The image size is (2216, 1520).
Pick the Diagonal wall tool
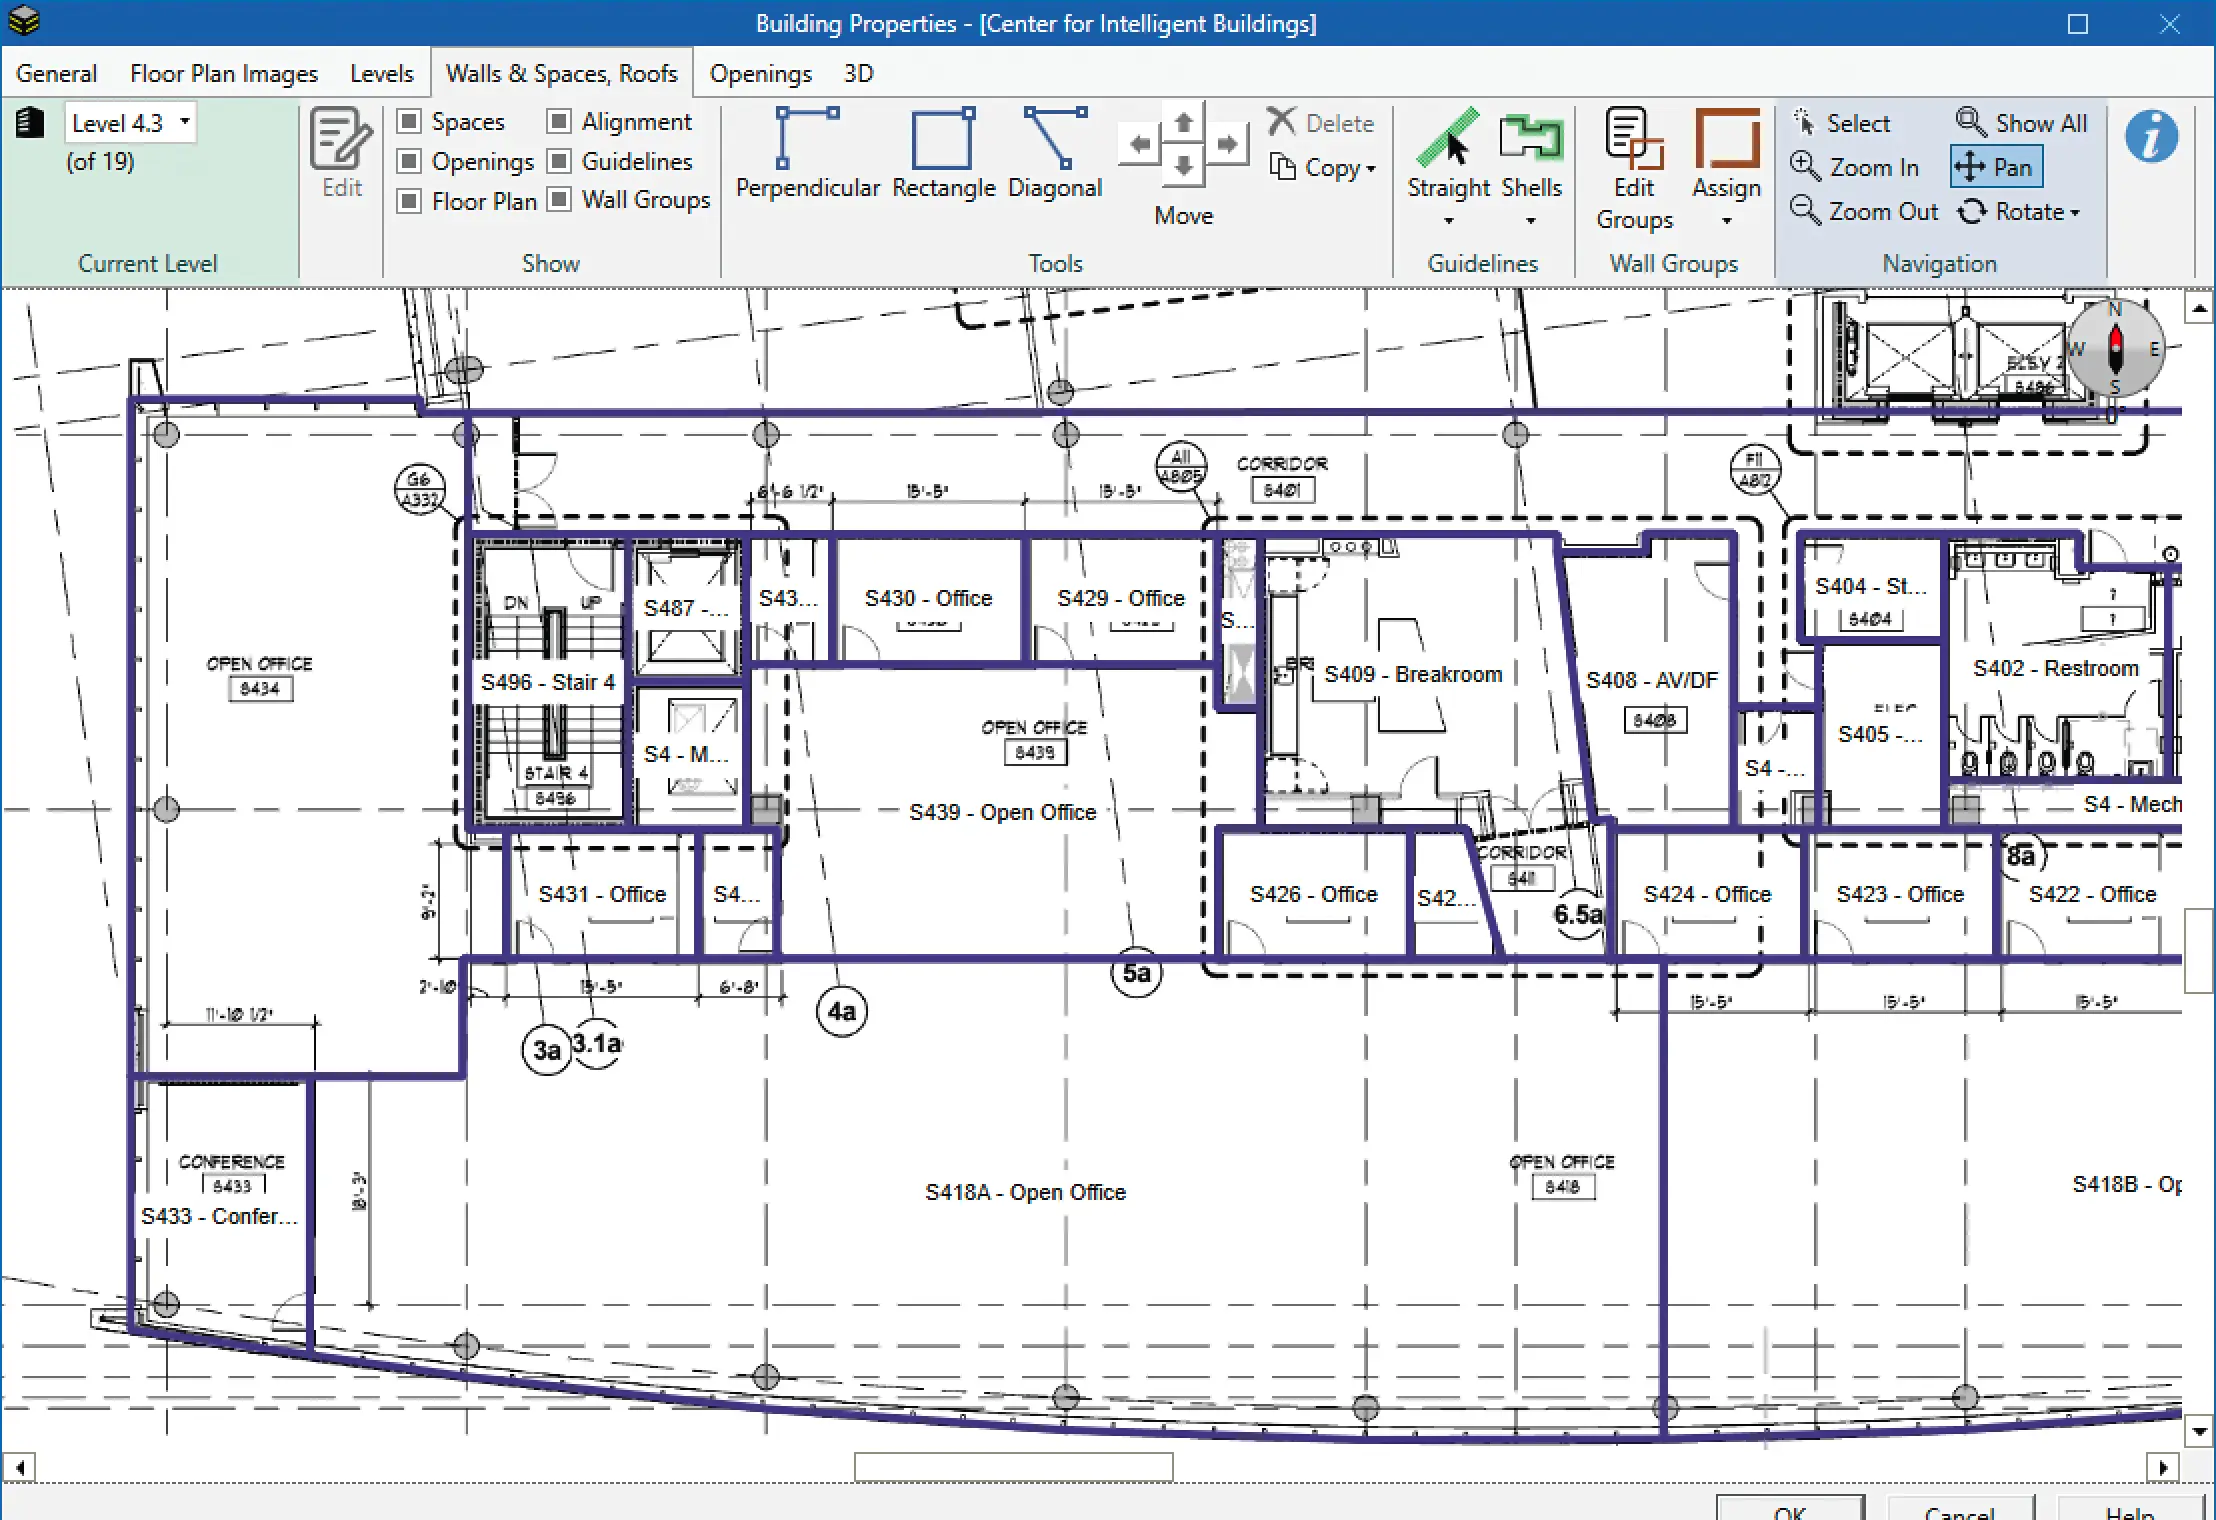click(x=1054, y=154)
